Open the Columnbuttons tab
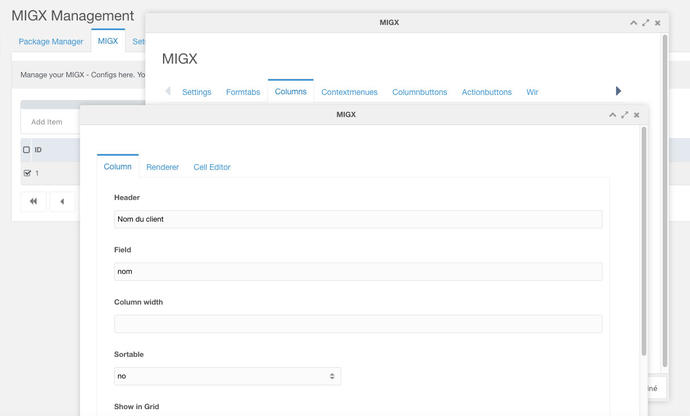690x416 pixels. click(419, 92)
